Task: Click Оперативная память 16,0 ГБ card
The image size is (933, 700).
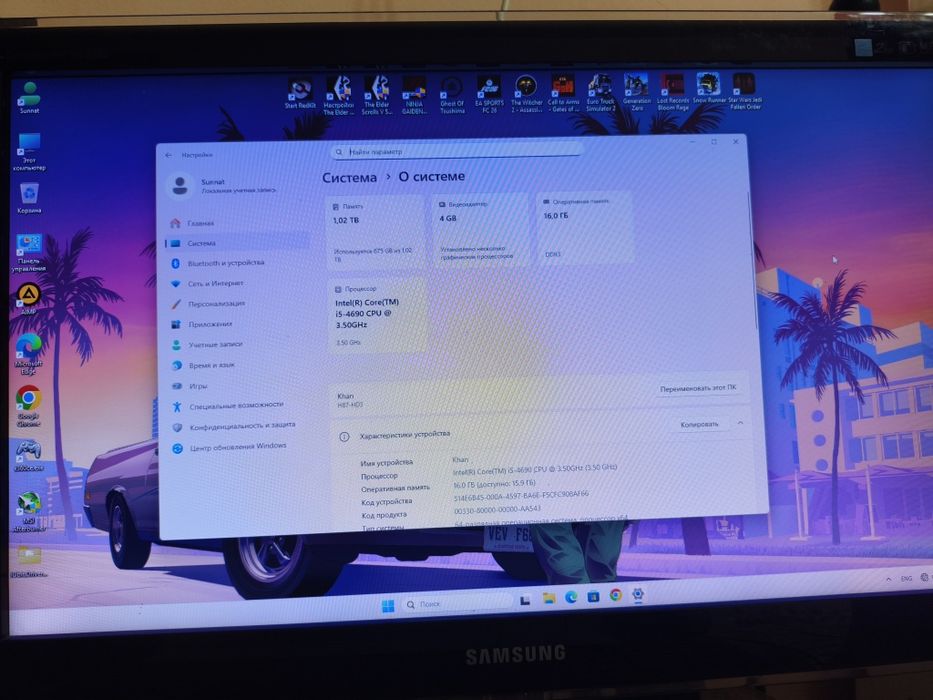Action: pyautogui.click(x=584, y=227)
